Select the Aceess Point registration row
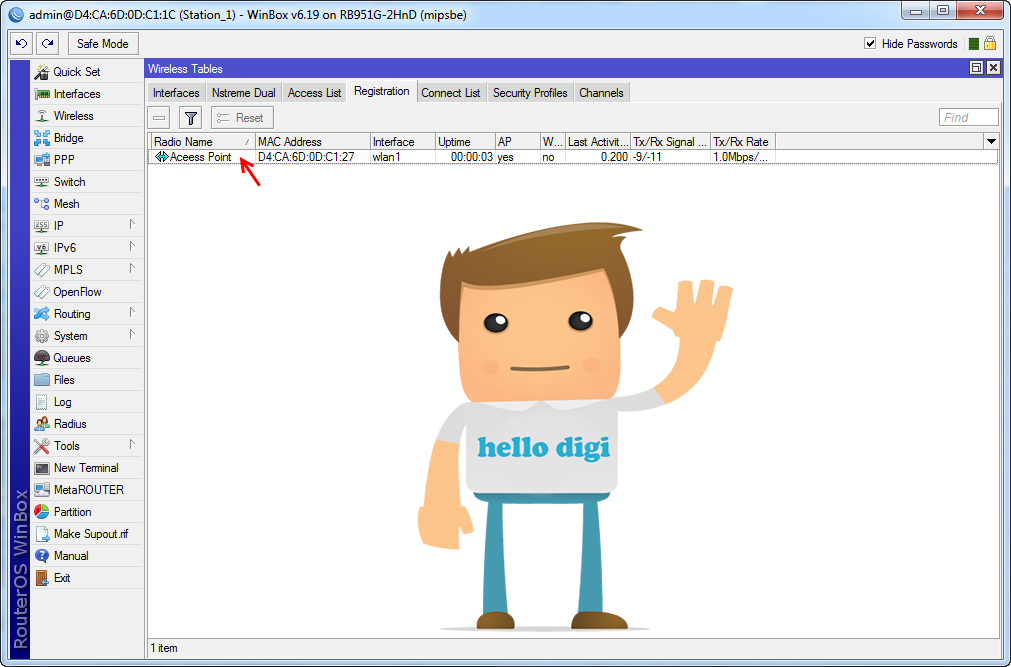Viewport: 1011px width, 667px height. coord(573,157)
